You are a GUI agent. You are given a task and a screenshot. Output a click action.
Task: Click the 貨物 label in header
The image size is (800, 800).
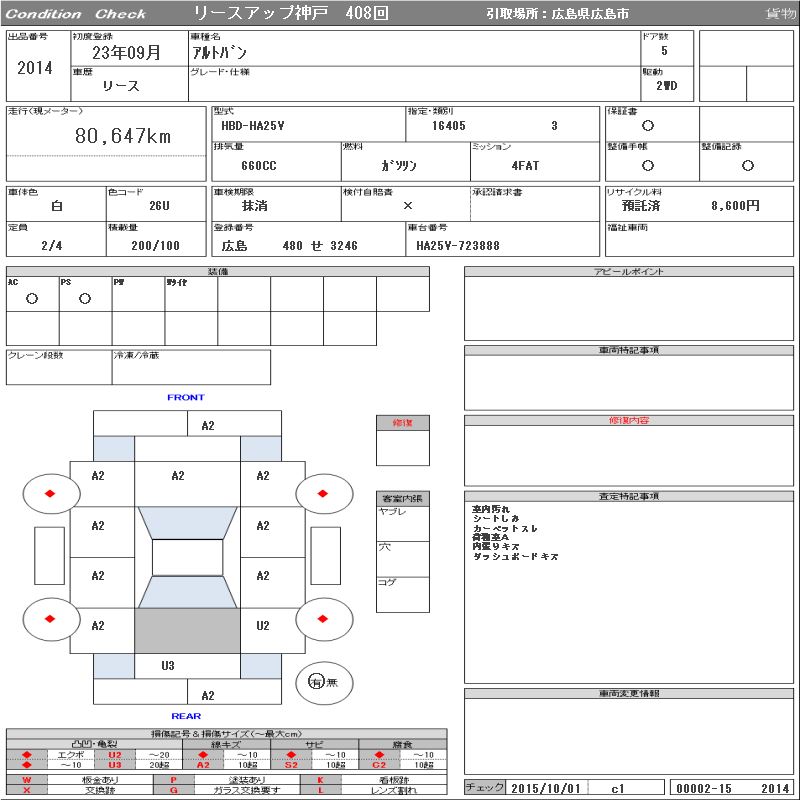click(x=780, y=14)
